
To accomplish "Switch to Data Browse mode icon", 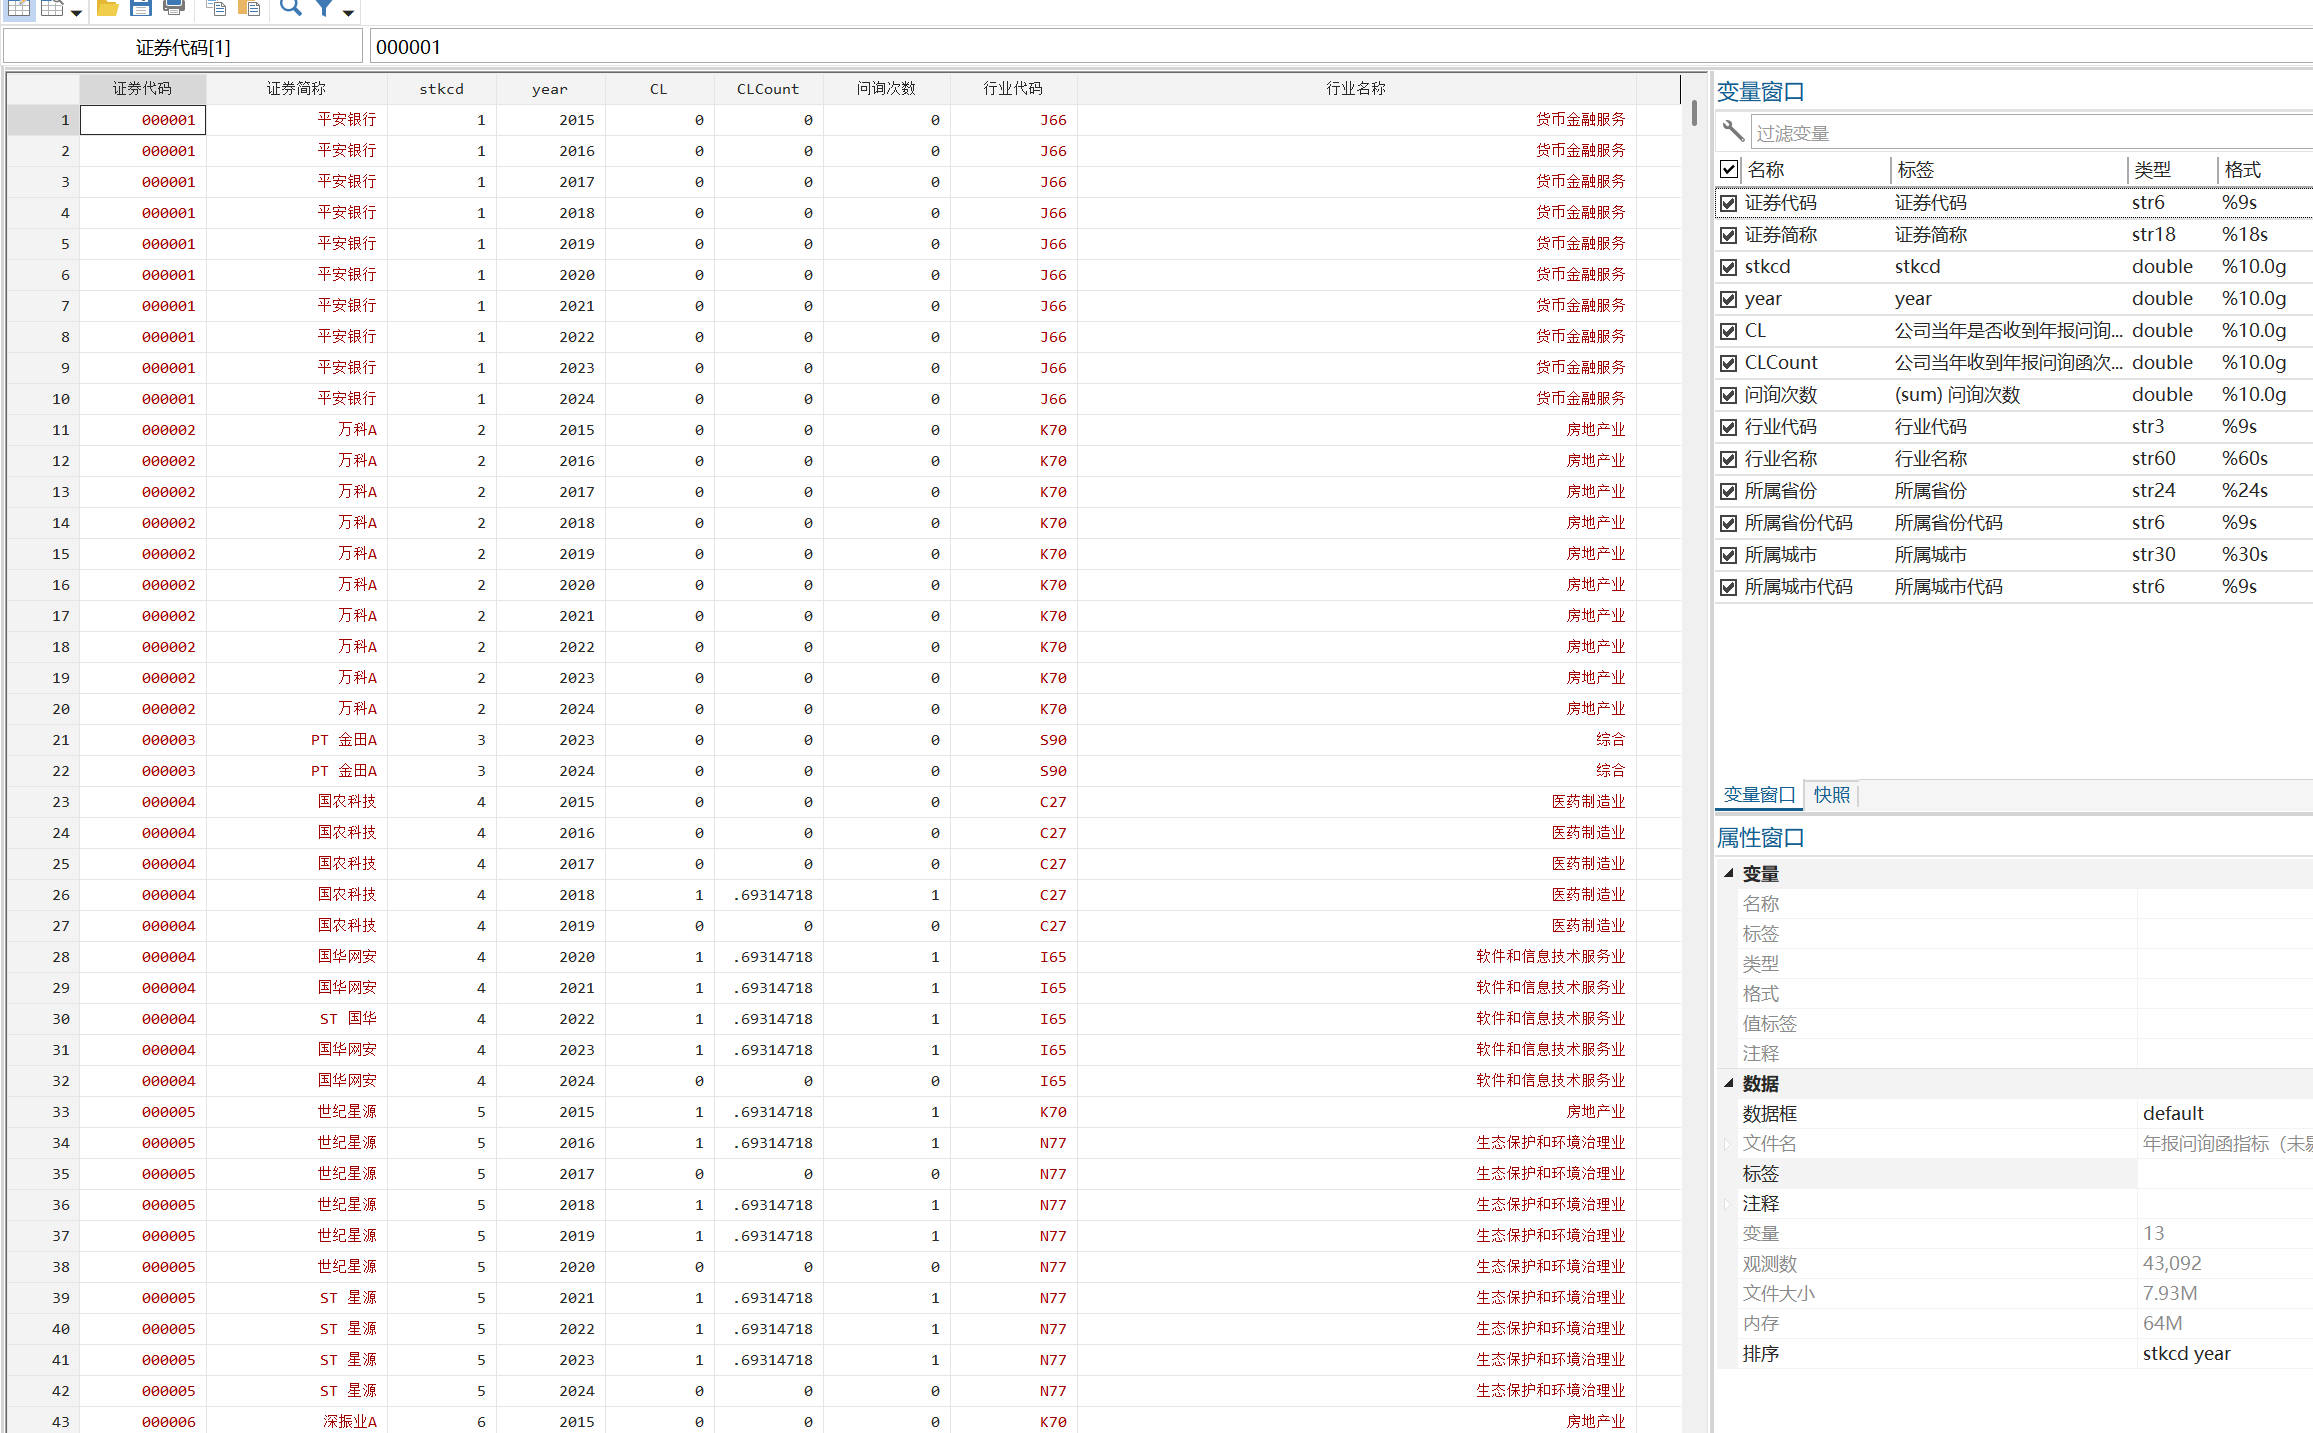I will click(52, 8).
